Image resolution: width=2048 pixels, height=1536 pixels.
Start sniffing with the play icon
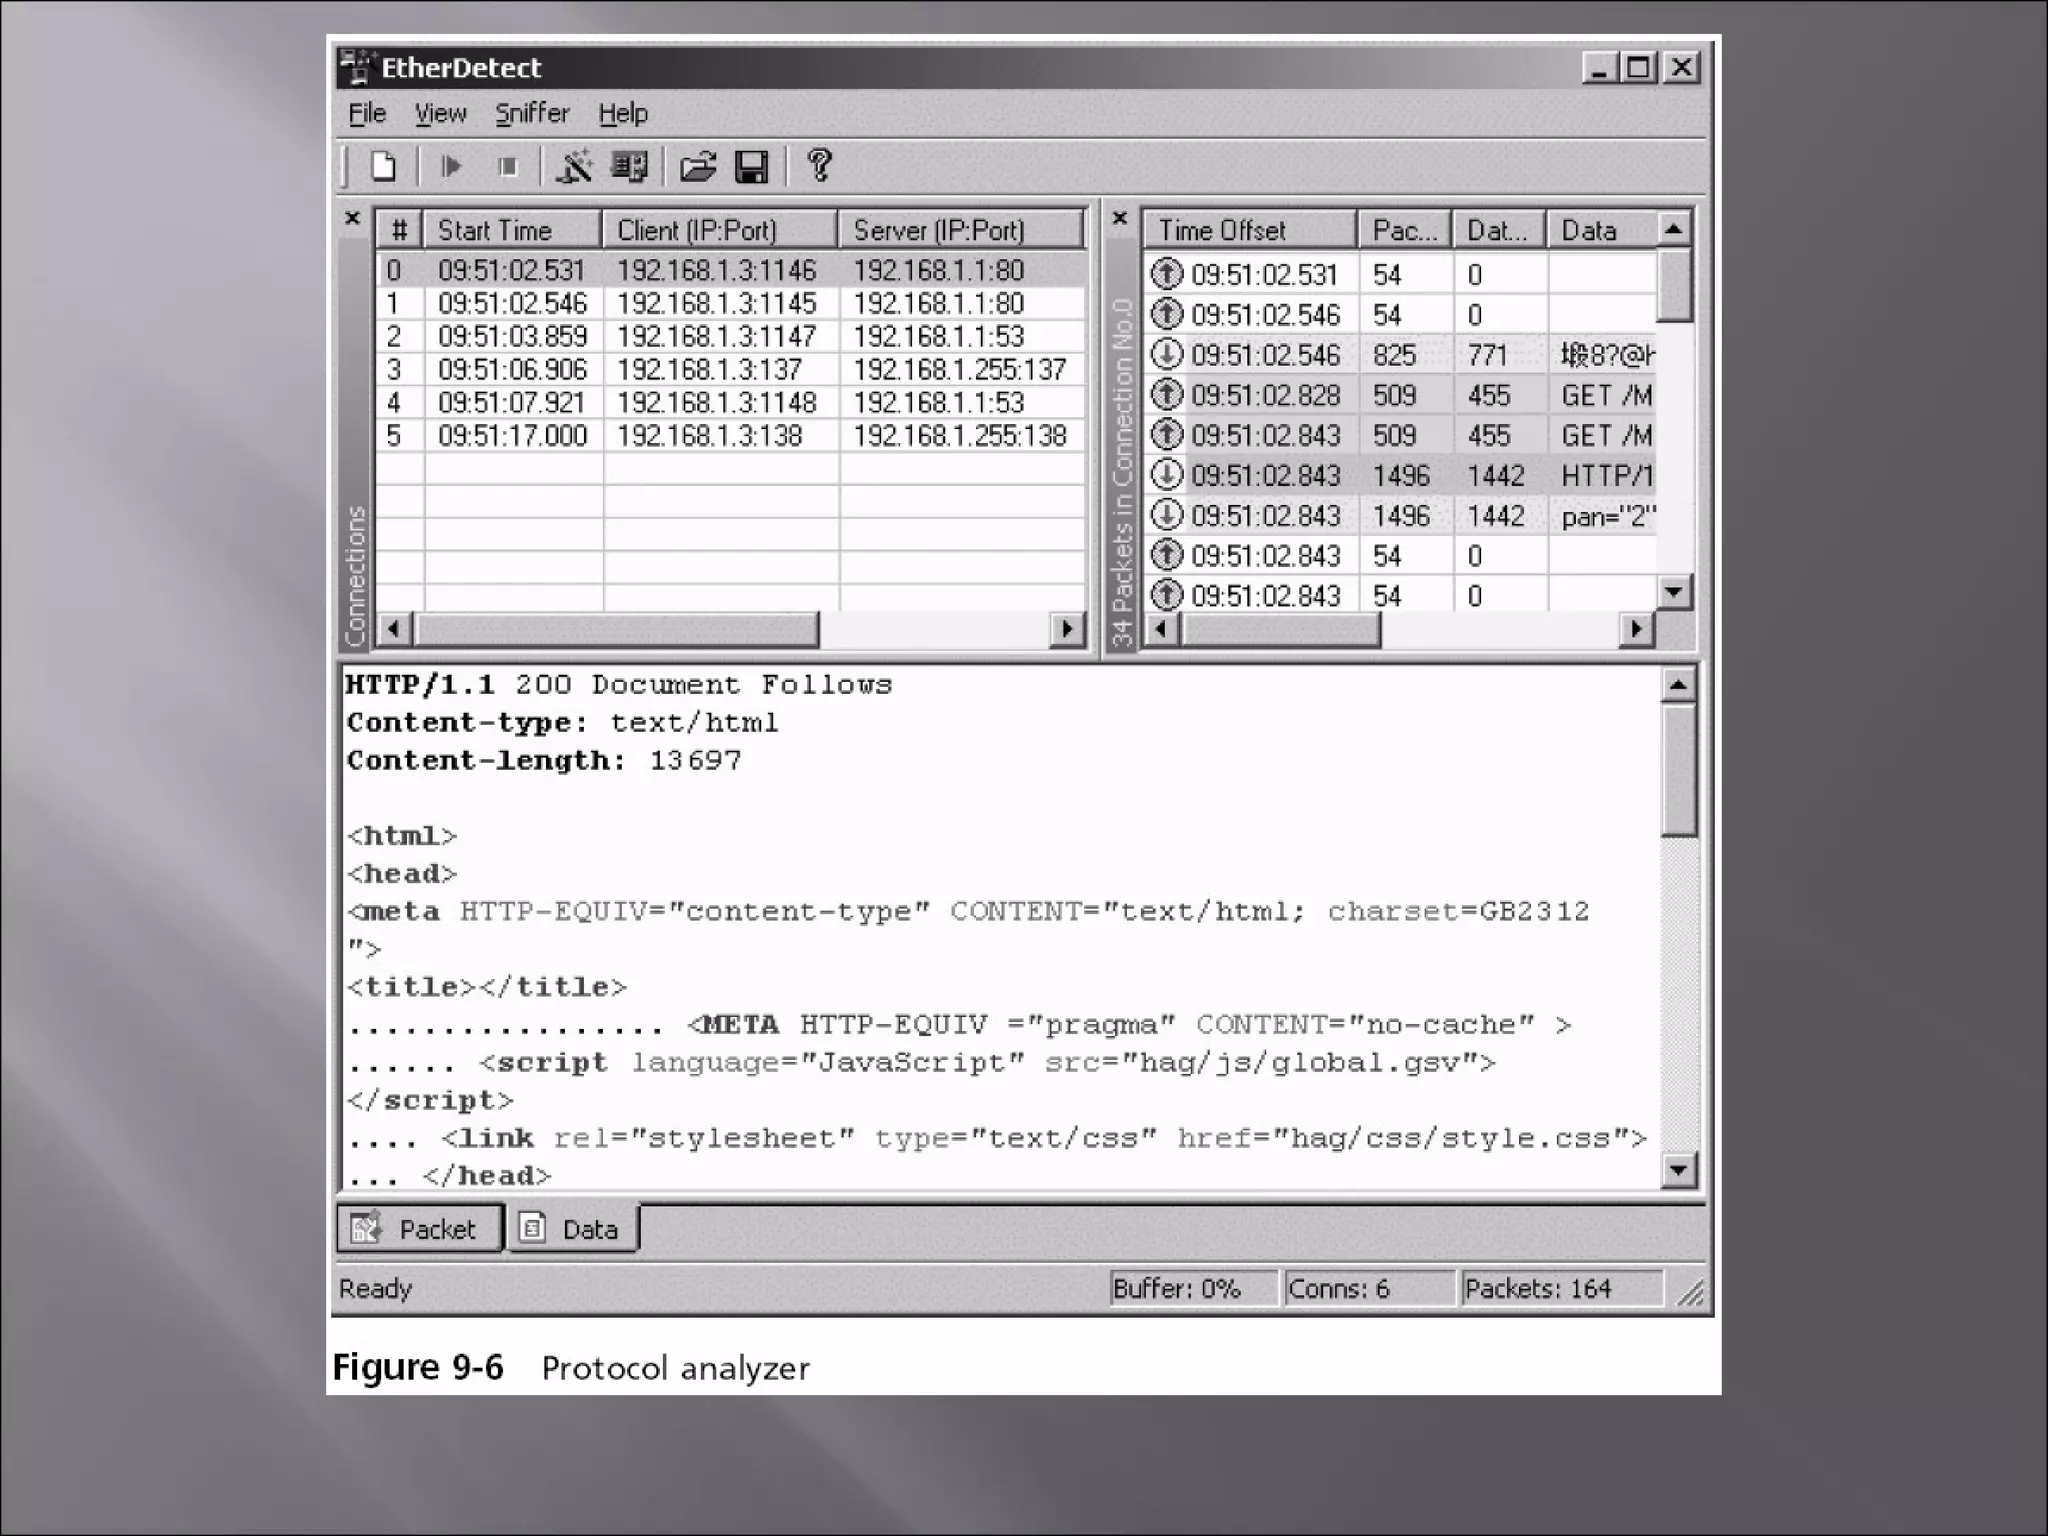(451, 166)
